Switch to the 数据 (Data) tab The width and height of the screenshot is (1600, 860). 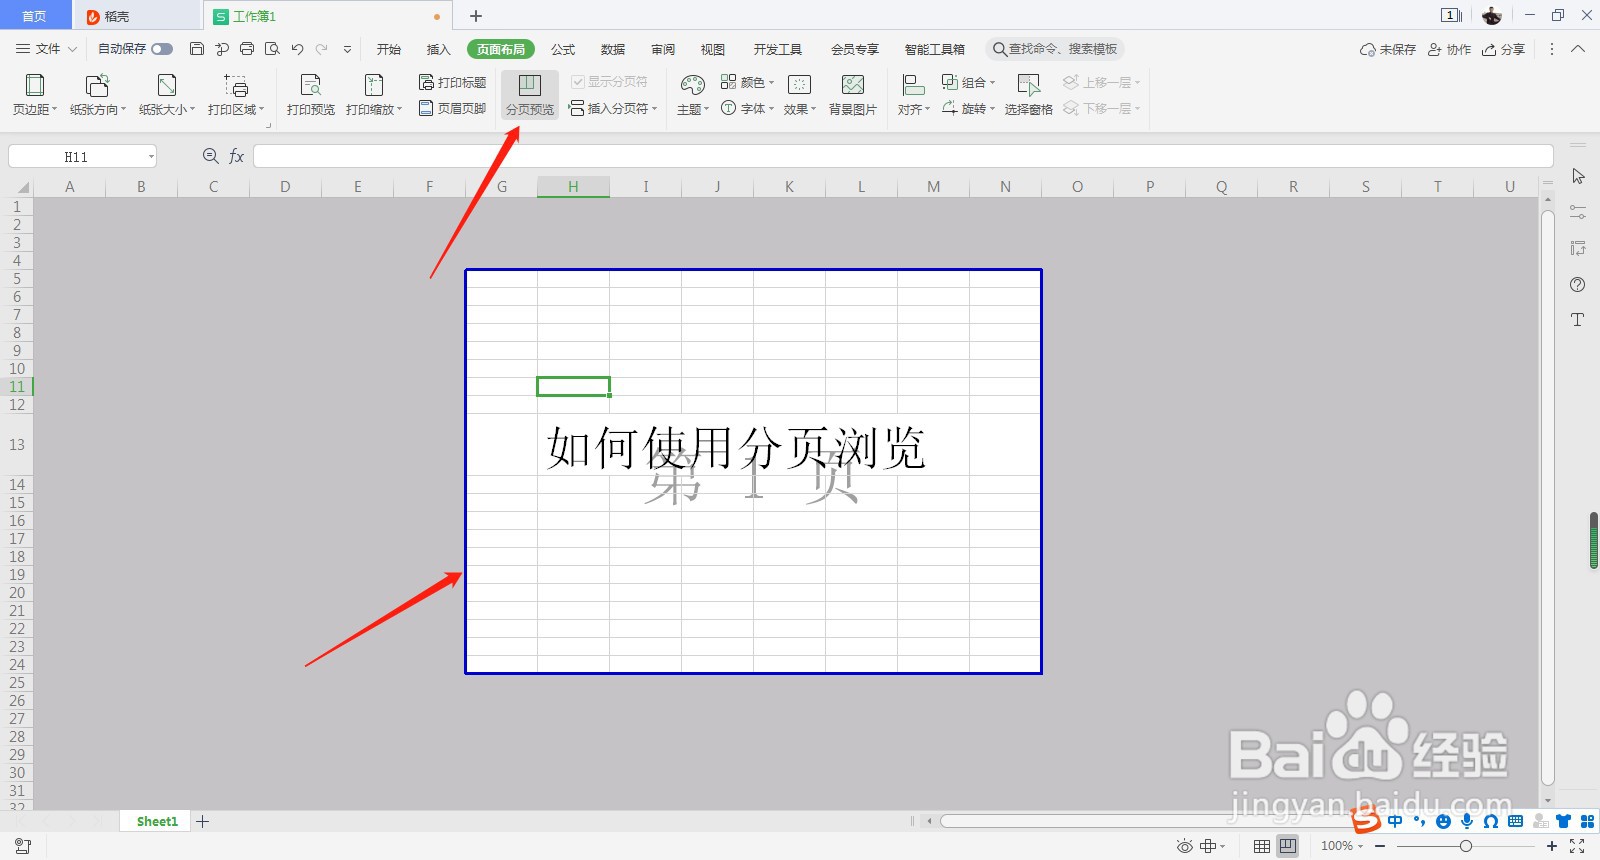pos(613,49)
